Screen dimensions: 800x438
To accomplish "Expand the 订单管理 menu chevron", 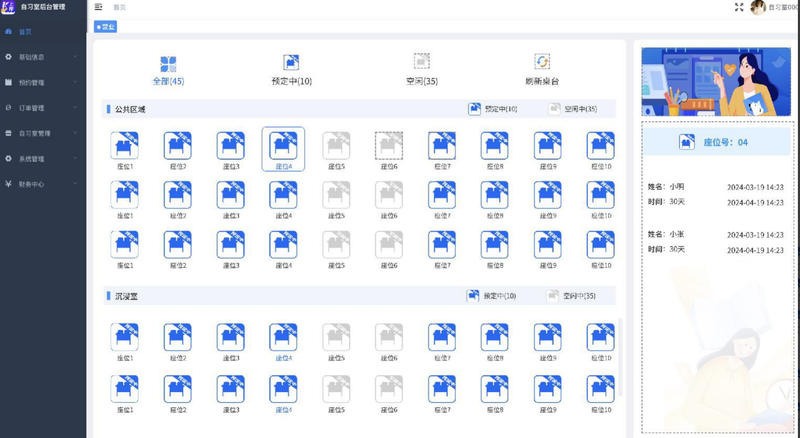I will tap(75, 107).
